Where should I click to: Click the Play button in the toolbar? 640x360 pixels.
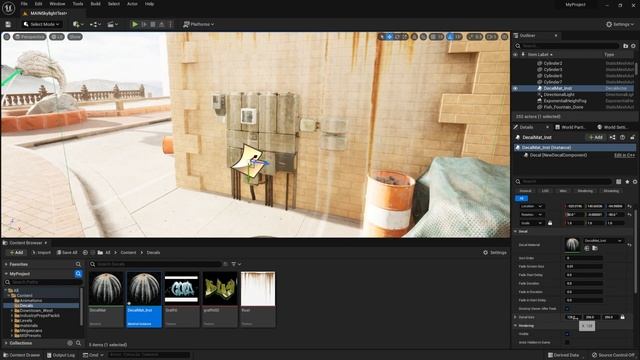[135, 24]
